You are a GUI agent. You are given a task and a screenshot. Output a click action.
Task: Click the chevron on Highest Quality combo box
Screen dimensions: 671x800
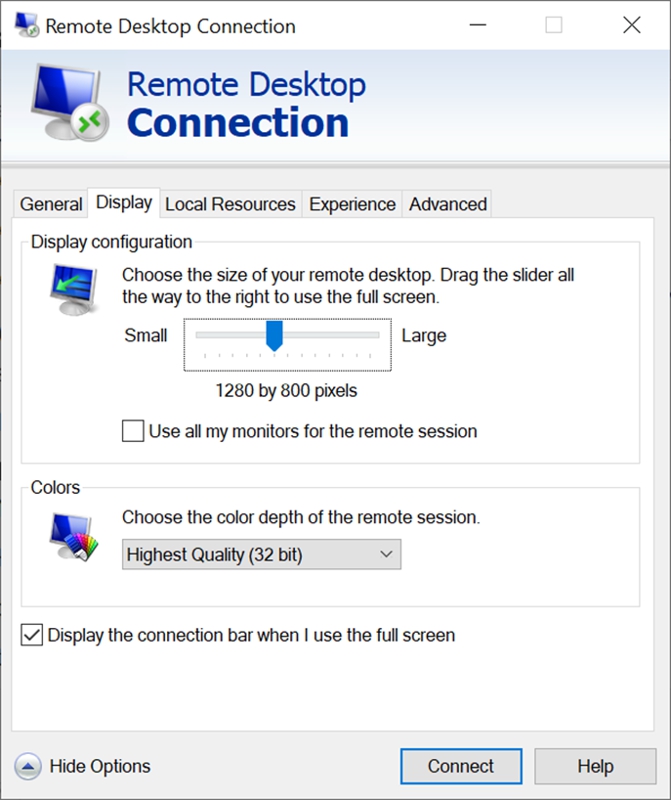[386, 554]
